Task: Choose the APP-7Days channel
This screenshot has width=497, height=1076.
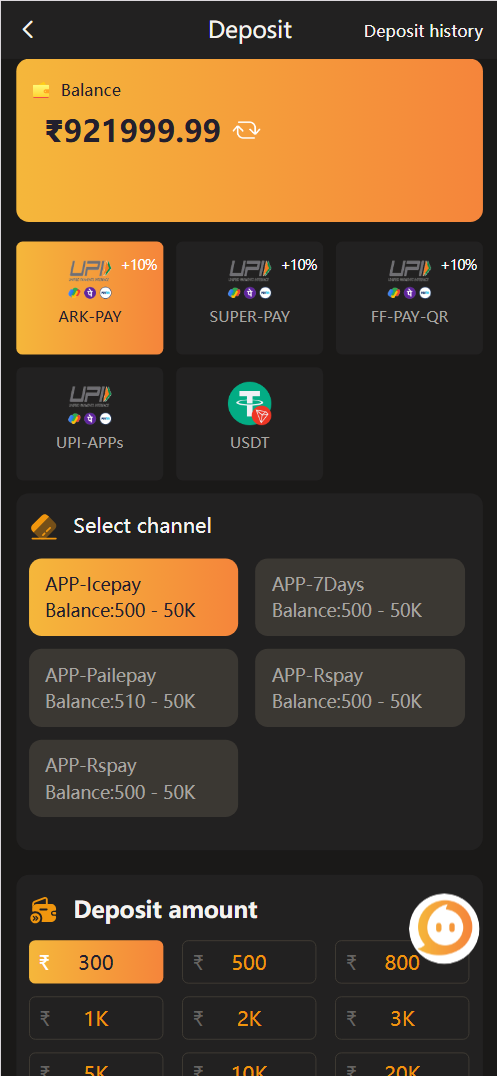Action: pos(360,597)
